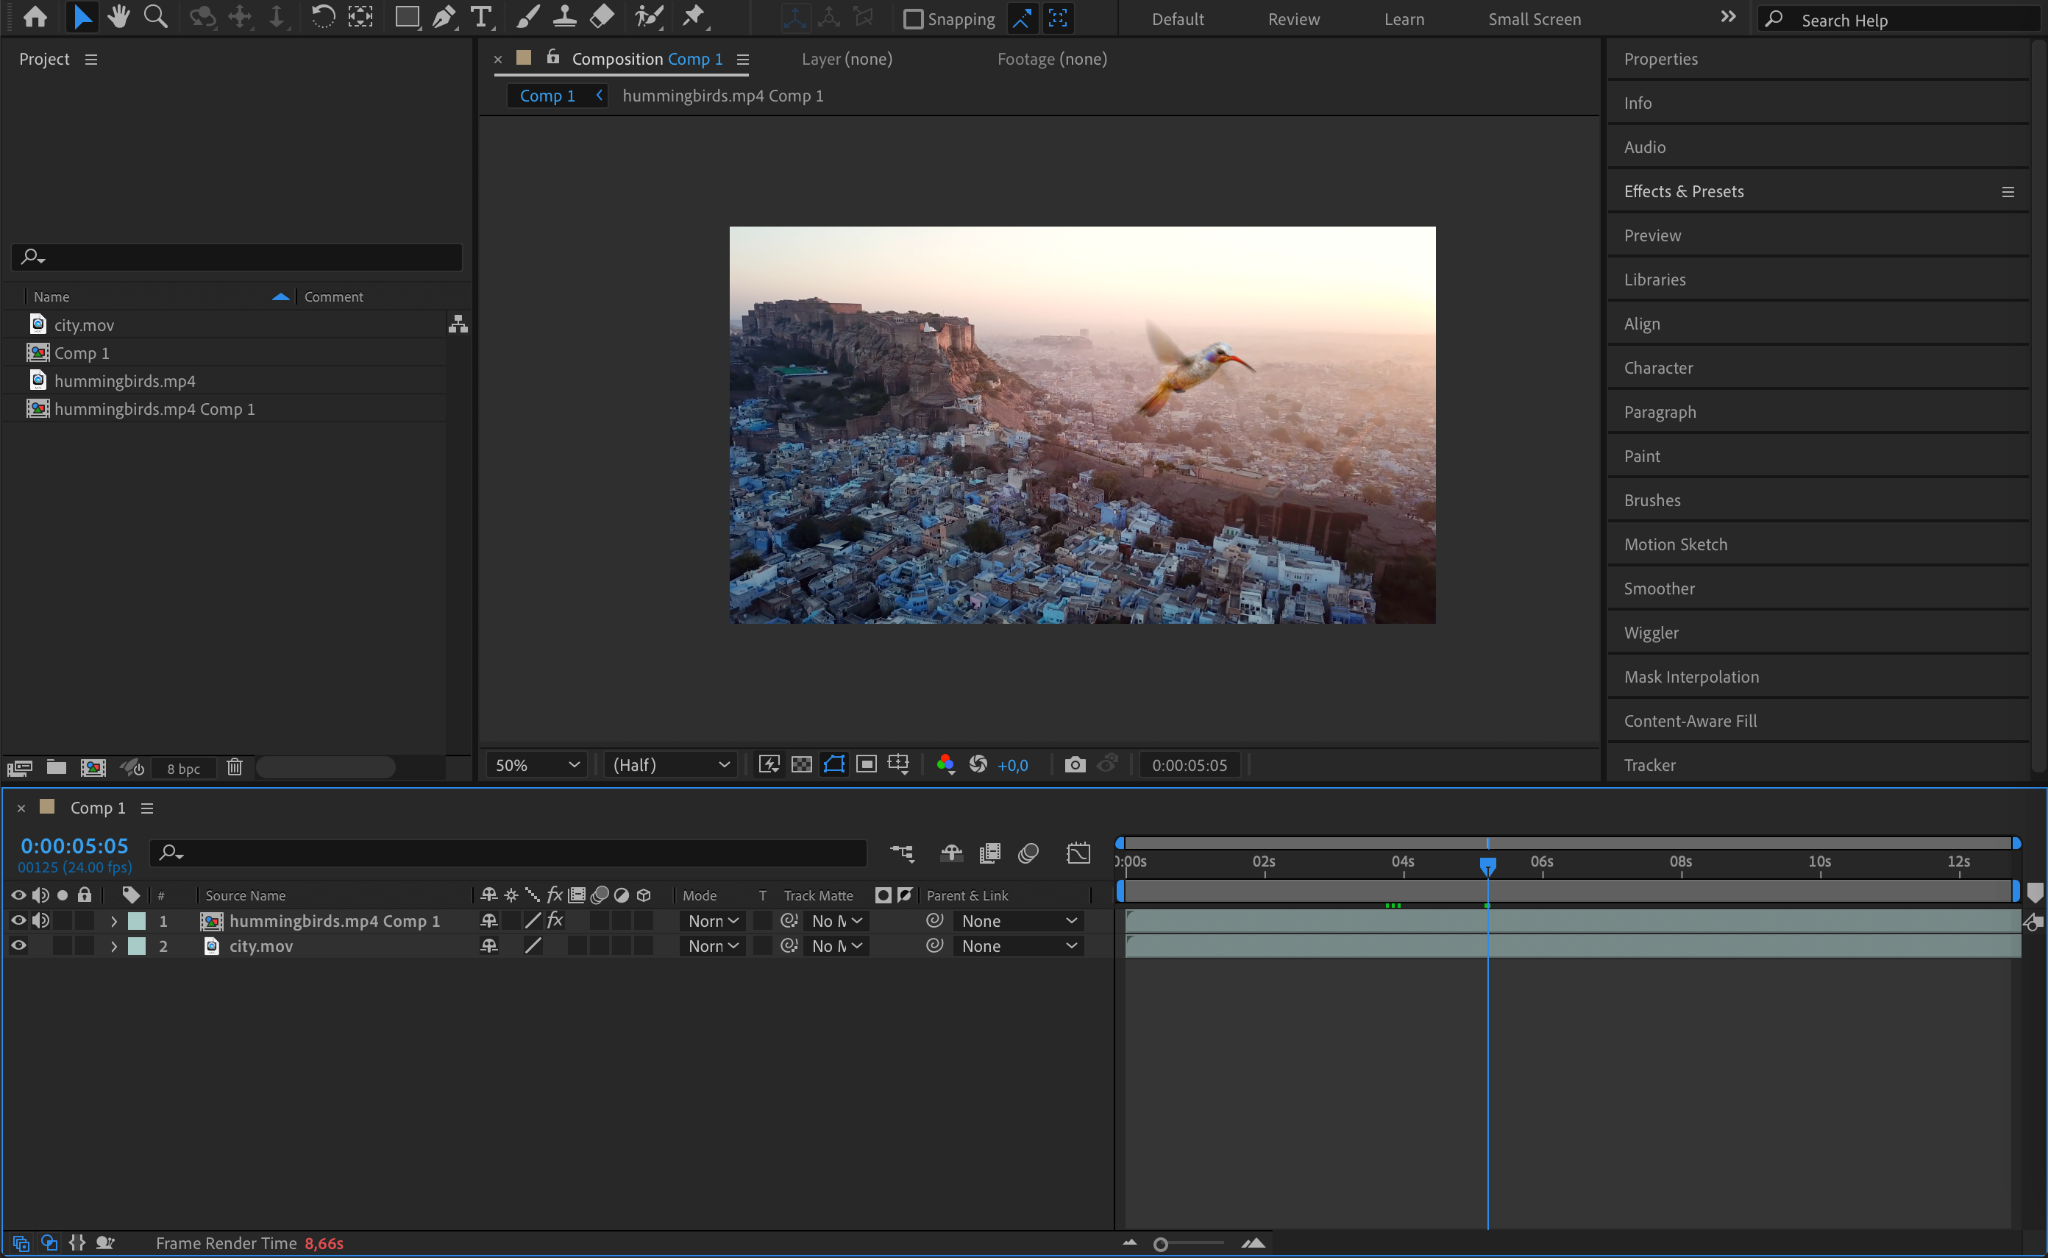Open the (Half) resolution dropdown

671,765
